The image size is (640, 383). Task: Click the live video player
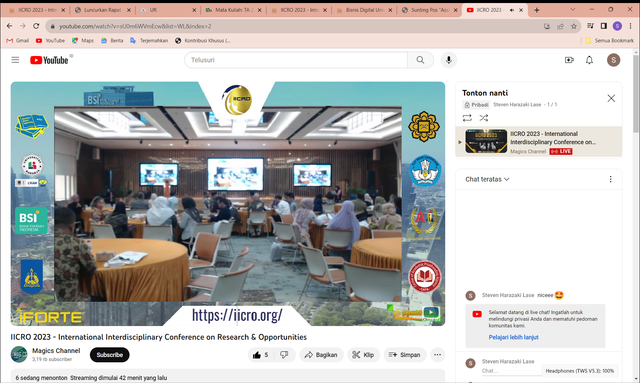click(228, 204)
